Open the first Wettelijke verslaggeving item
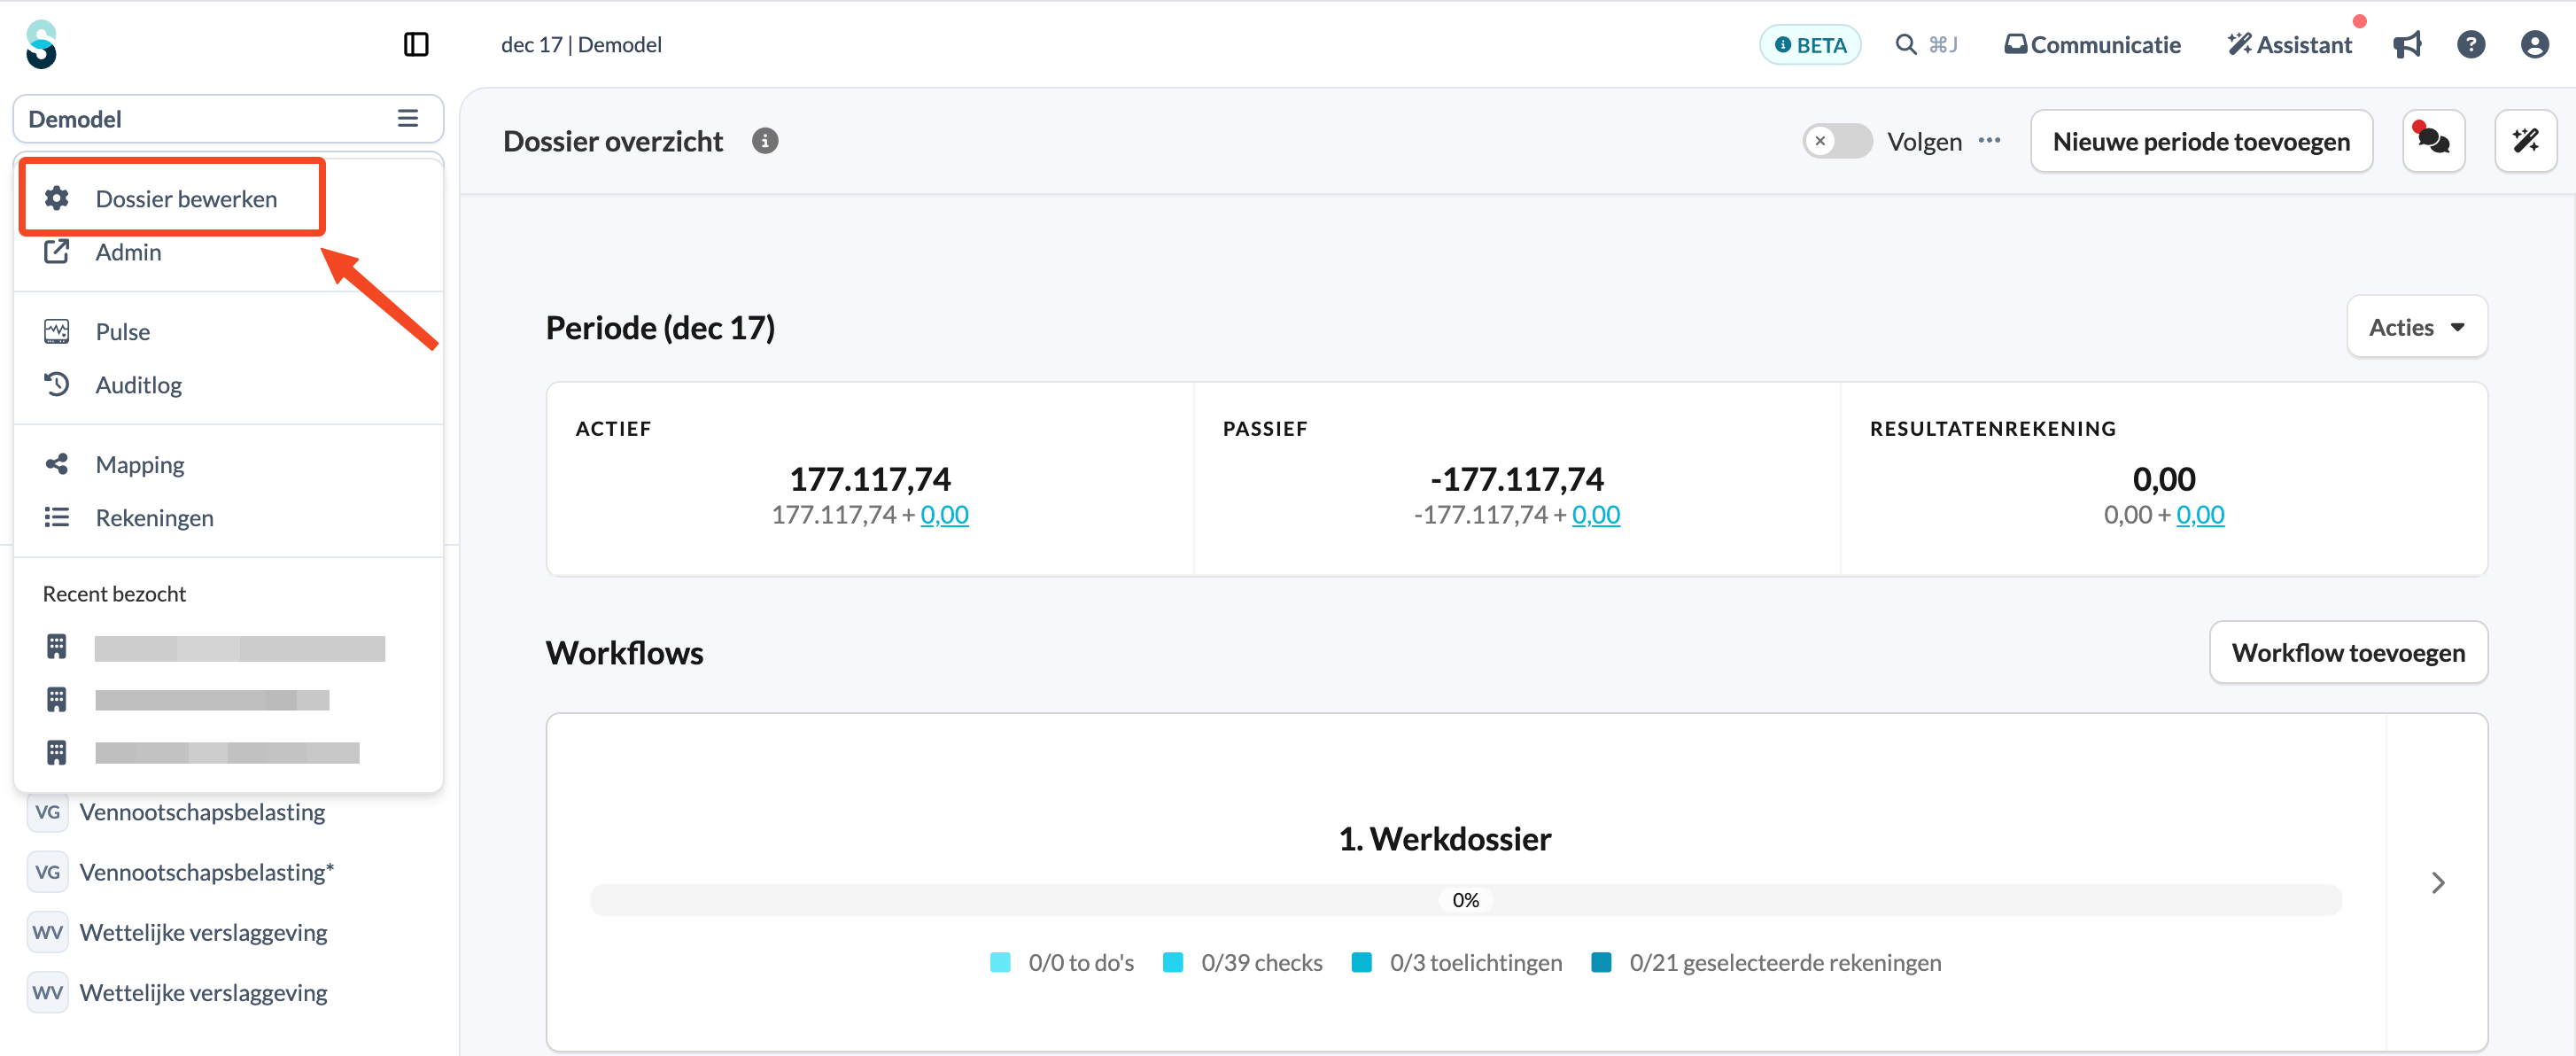 pos(203,932)
